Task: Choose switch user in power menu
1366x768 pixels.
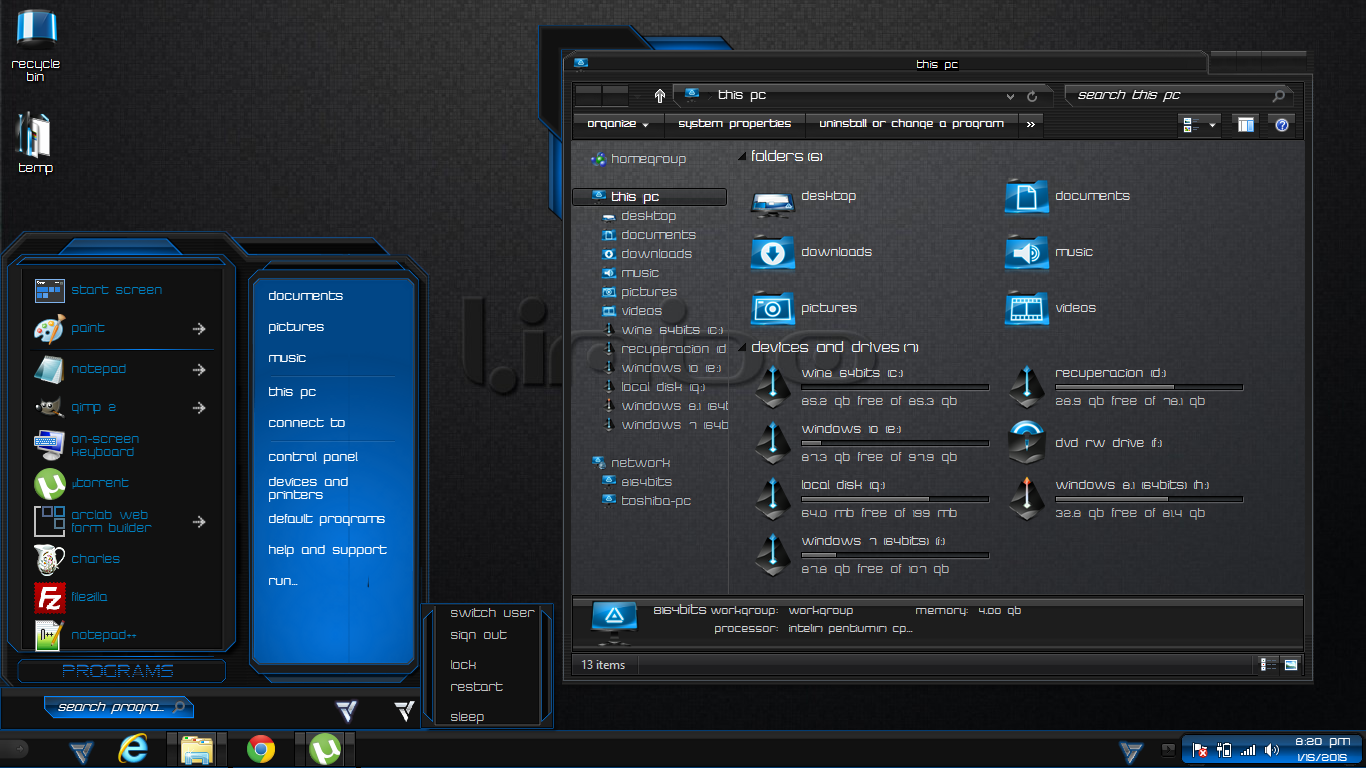Action: pos(492,613)
